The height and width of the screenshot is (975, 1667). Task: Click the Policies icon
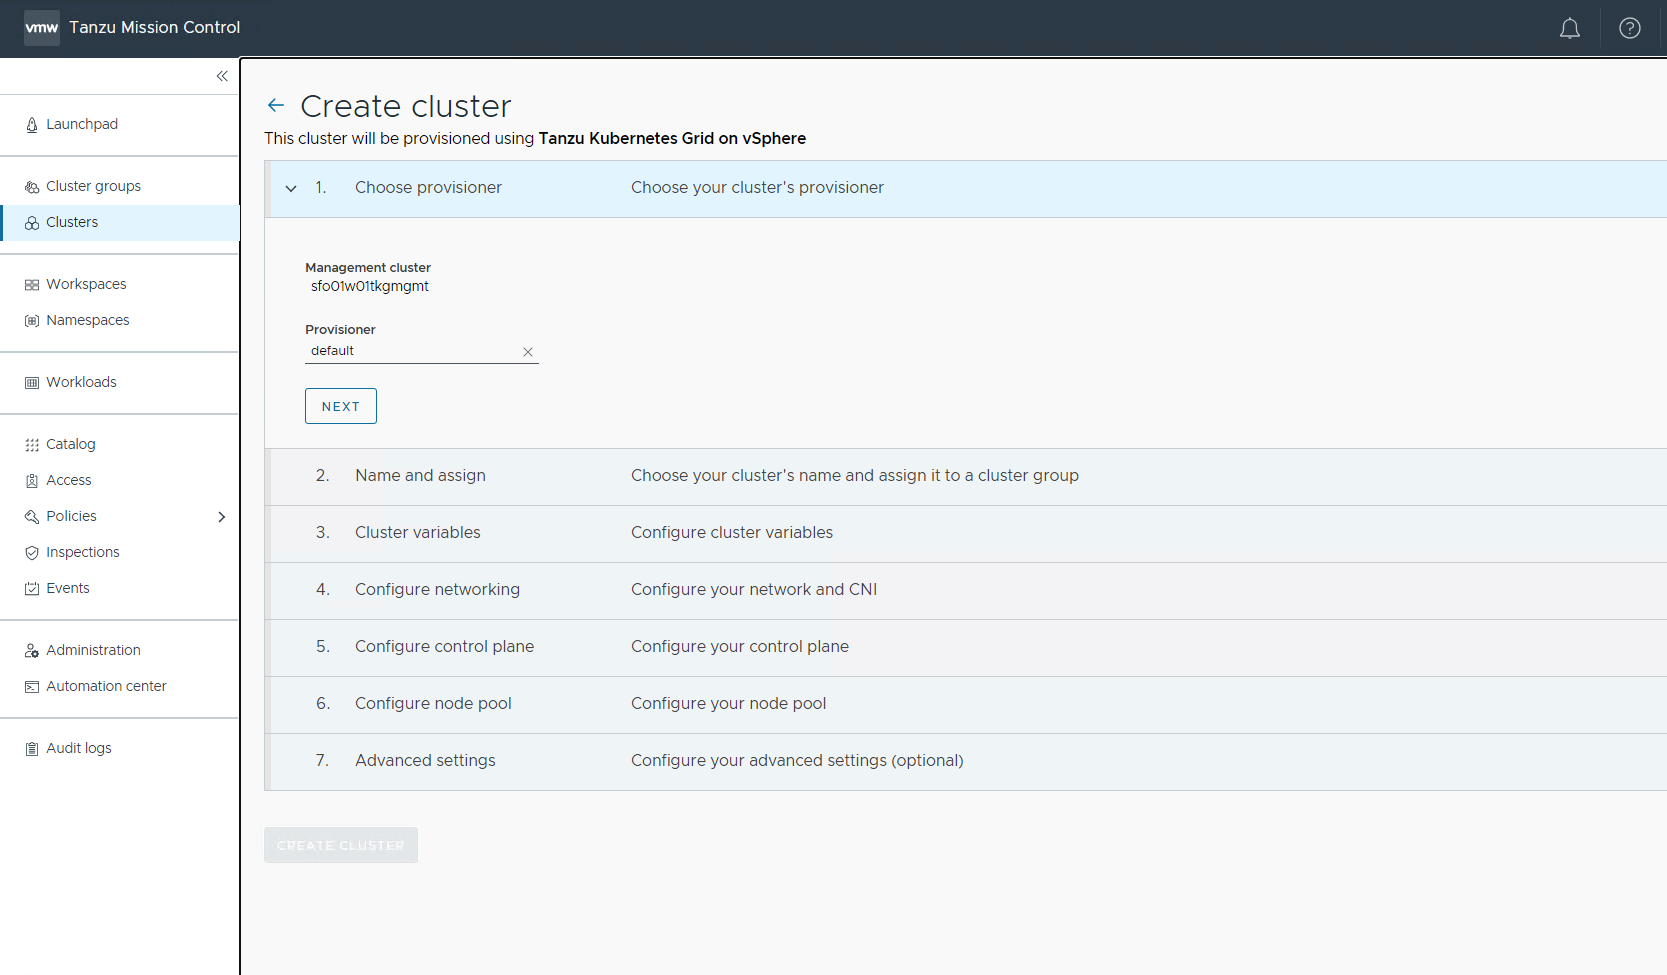click(32, 517)
